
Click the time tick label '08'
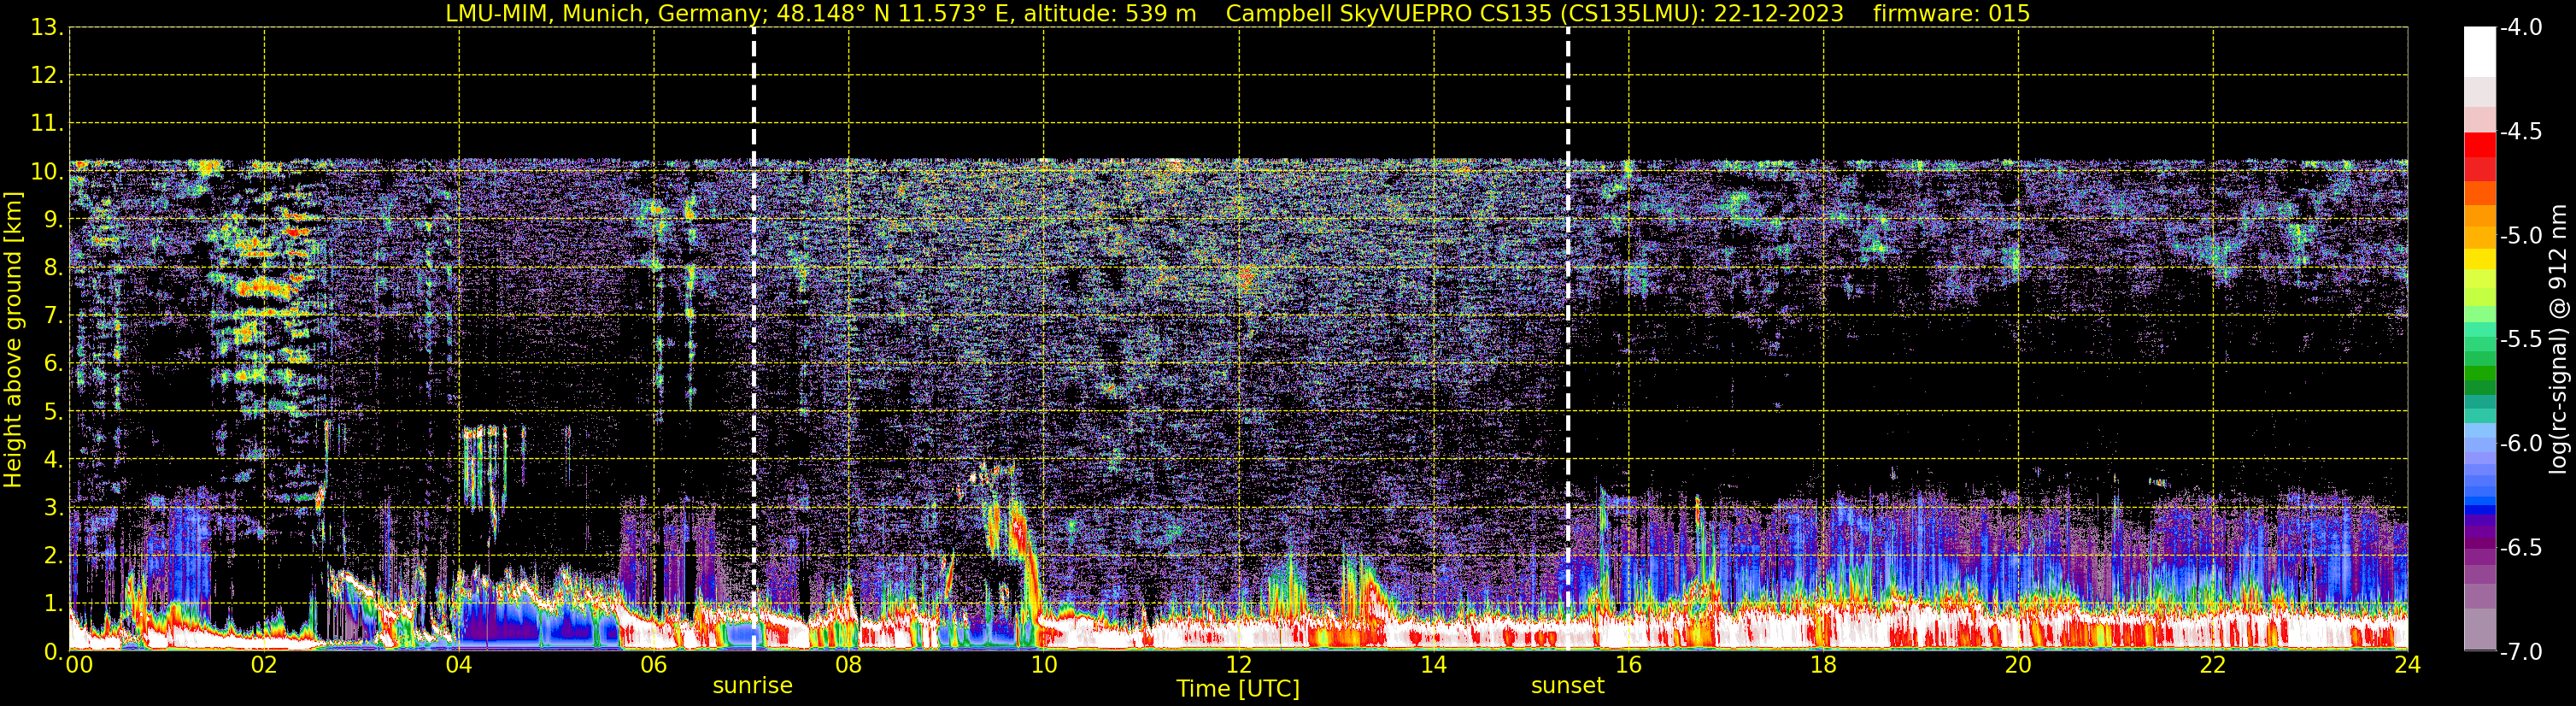(849, 665)
